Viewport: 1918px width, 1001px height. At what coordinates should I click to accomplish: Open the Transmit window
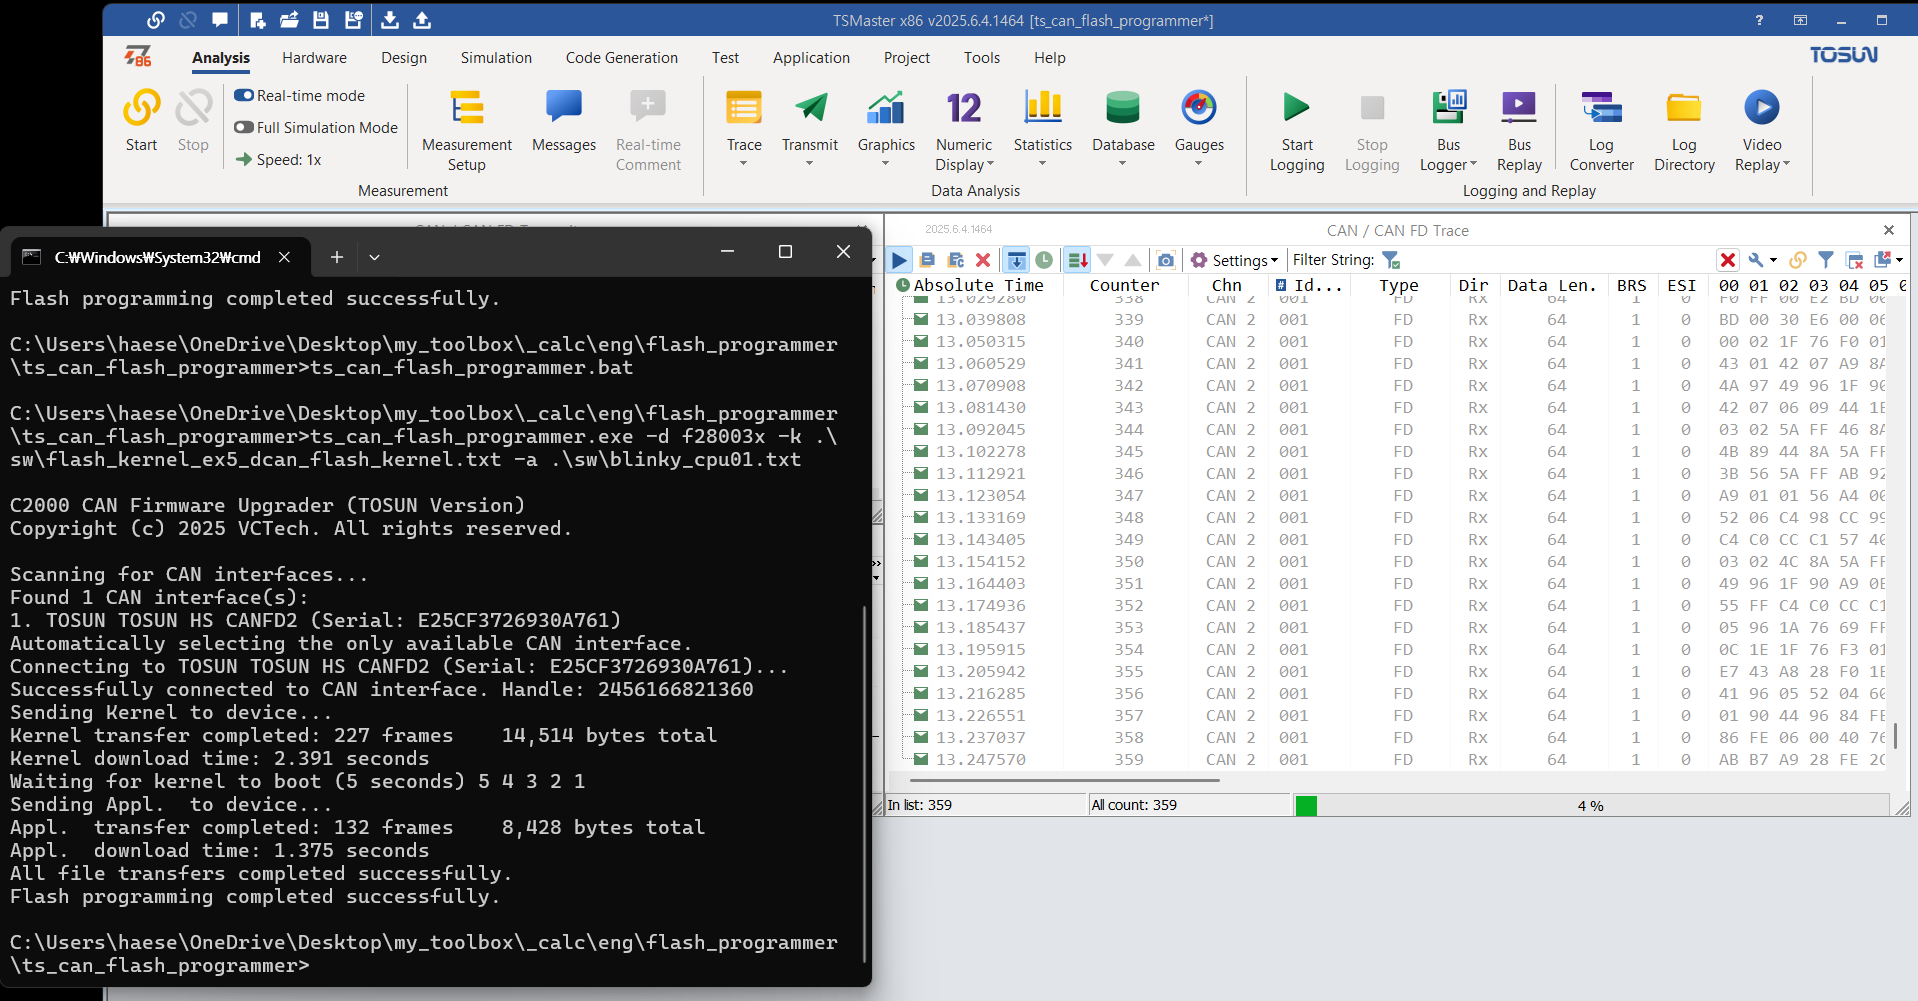click(x=810, y=121)
